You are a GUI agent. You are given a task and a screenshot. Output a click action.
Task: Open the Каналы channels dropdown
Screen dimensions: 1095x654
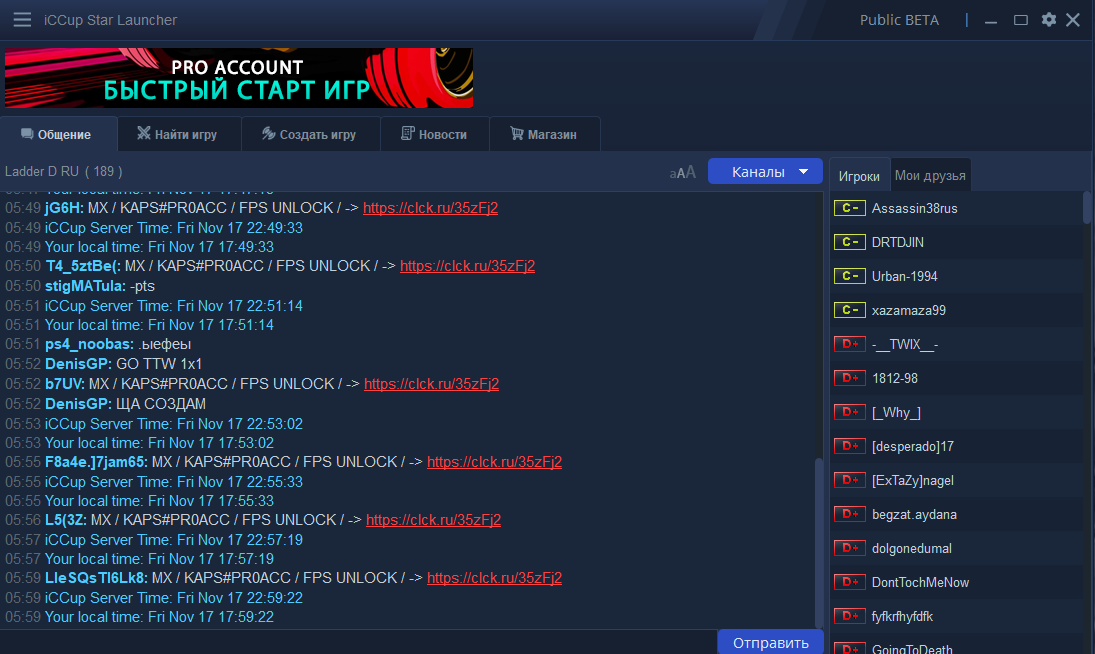(x=765, y=172)
